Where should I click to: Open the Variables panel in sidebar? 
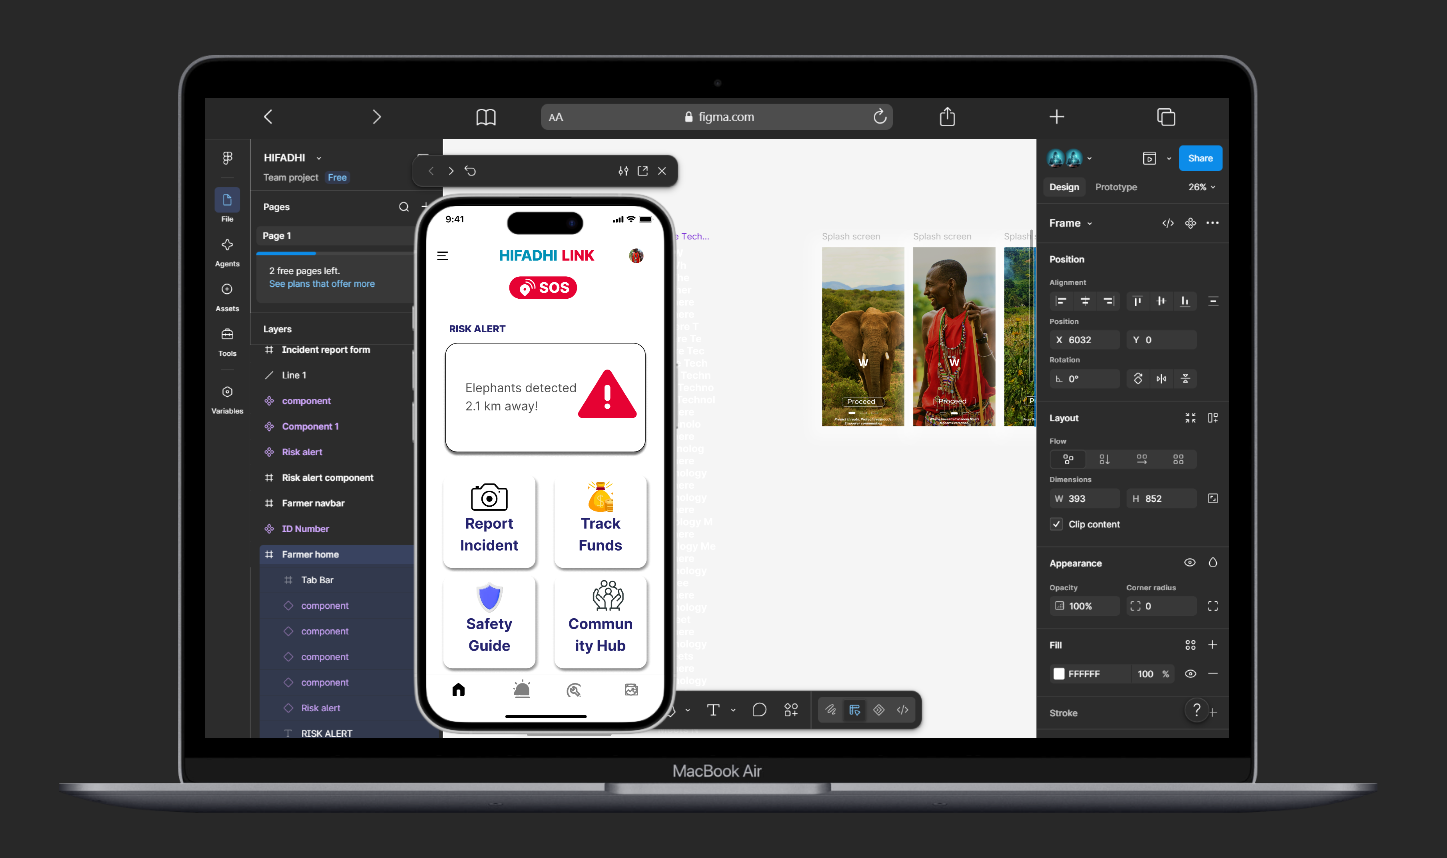(x=227, y=399)
